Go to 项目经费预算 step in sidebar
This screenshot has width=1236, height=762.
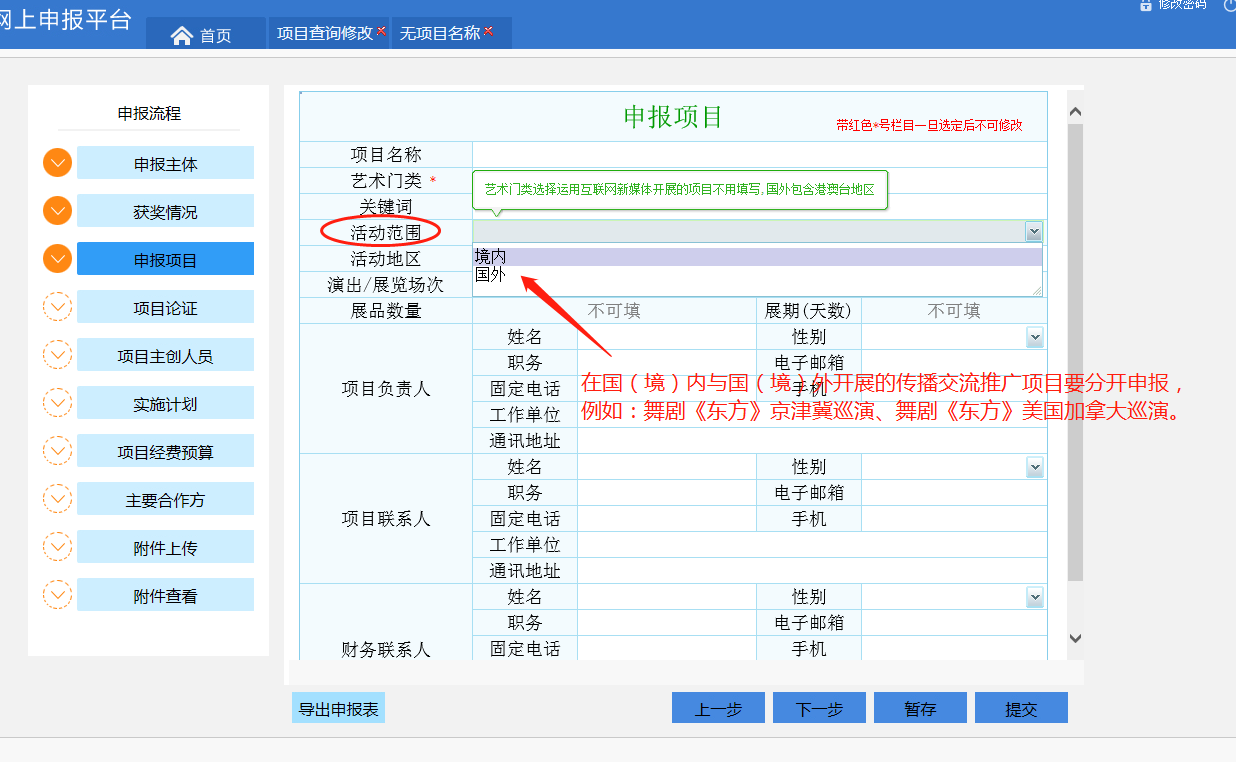(165, 452)
